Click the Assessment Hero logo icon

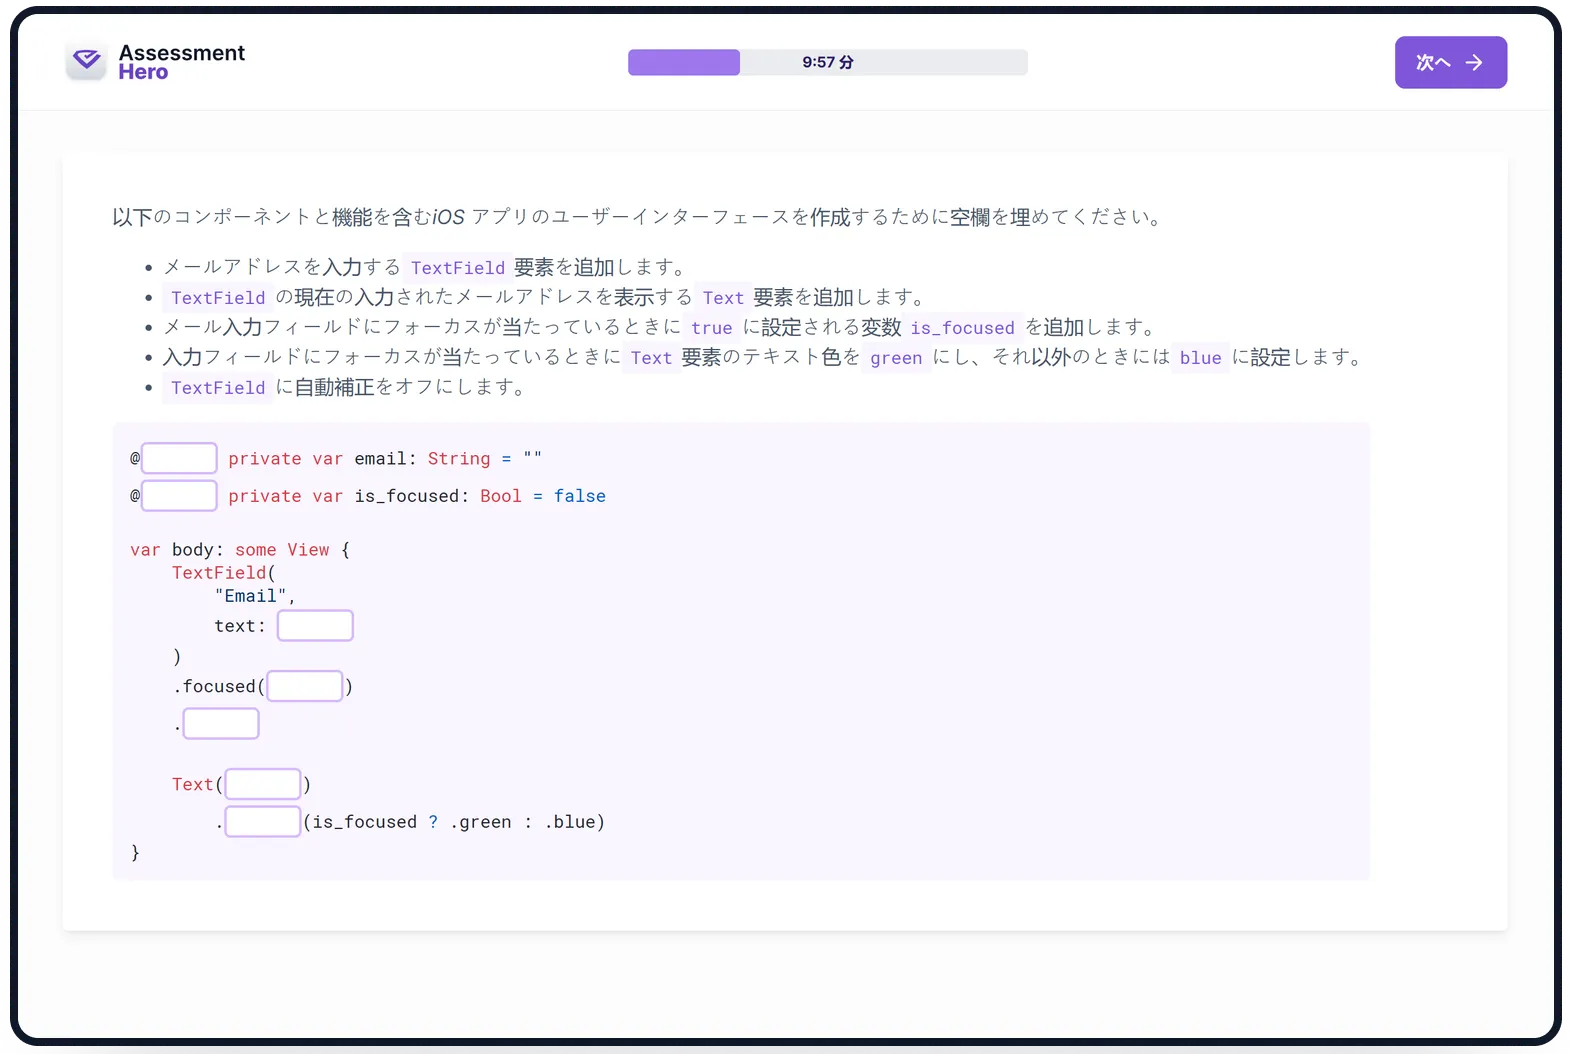click(86, 62)
